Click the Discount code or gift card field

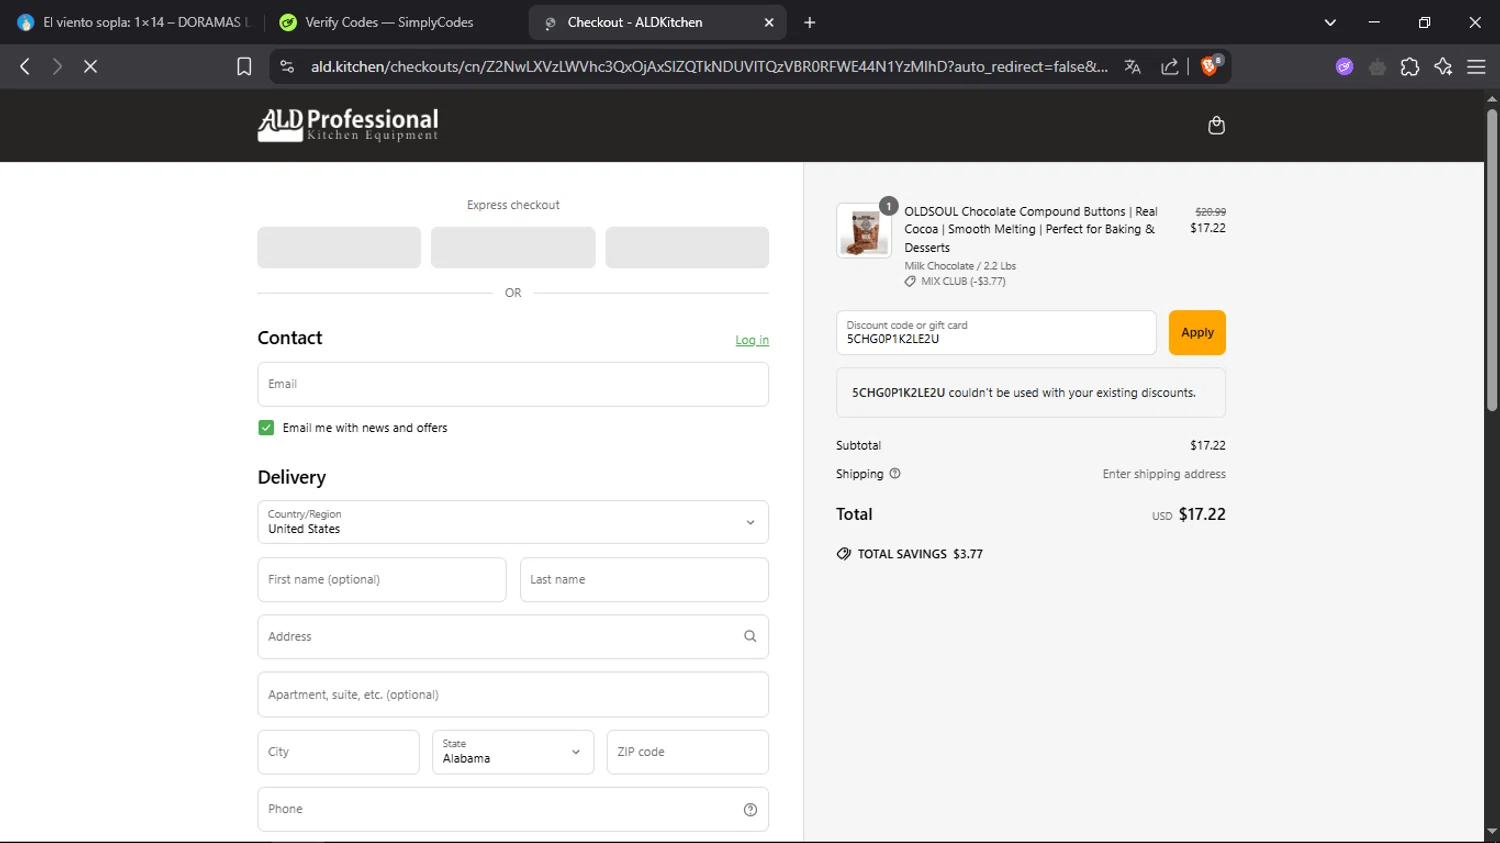[x=996, y=333]
